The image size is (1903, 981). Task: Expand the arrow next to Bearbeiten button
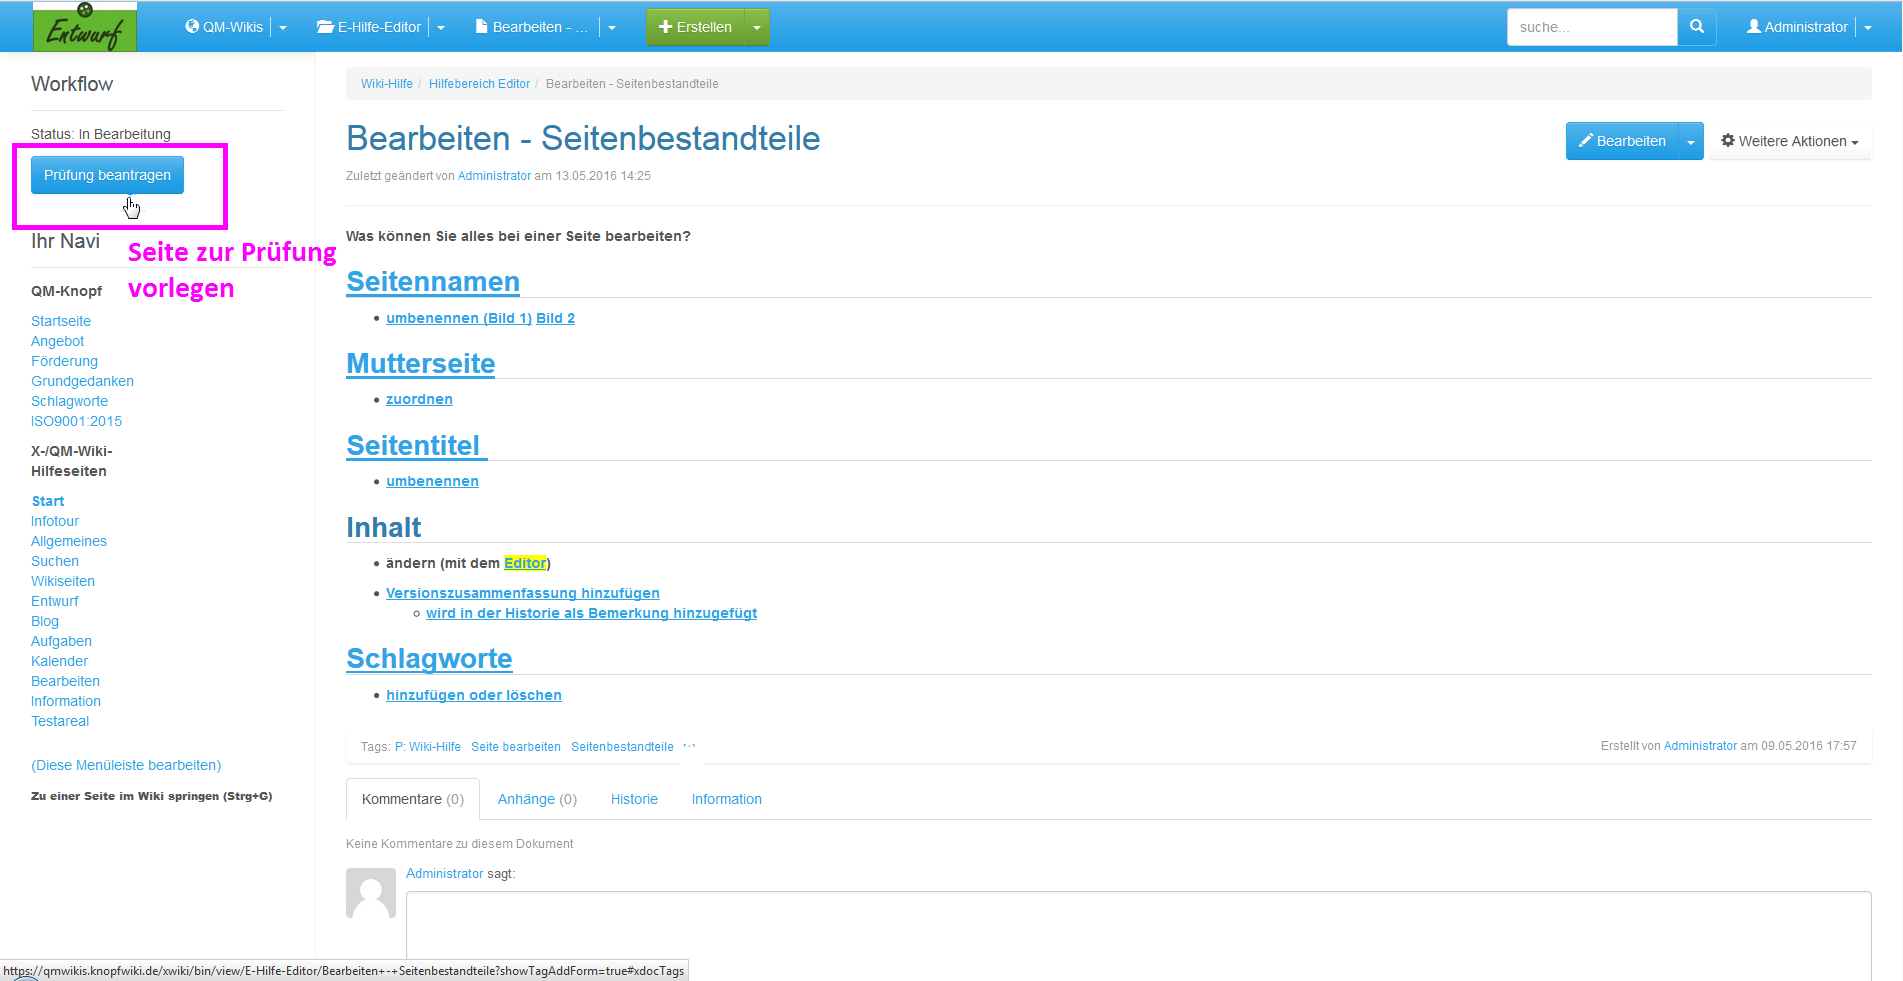(1691, 142)
